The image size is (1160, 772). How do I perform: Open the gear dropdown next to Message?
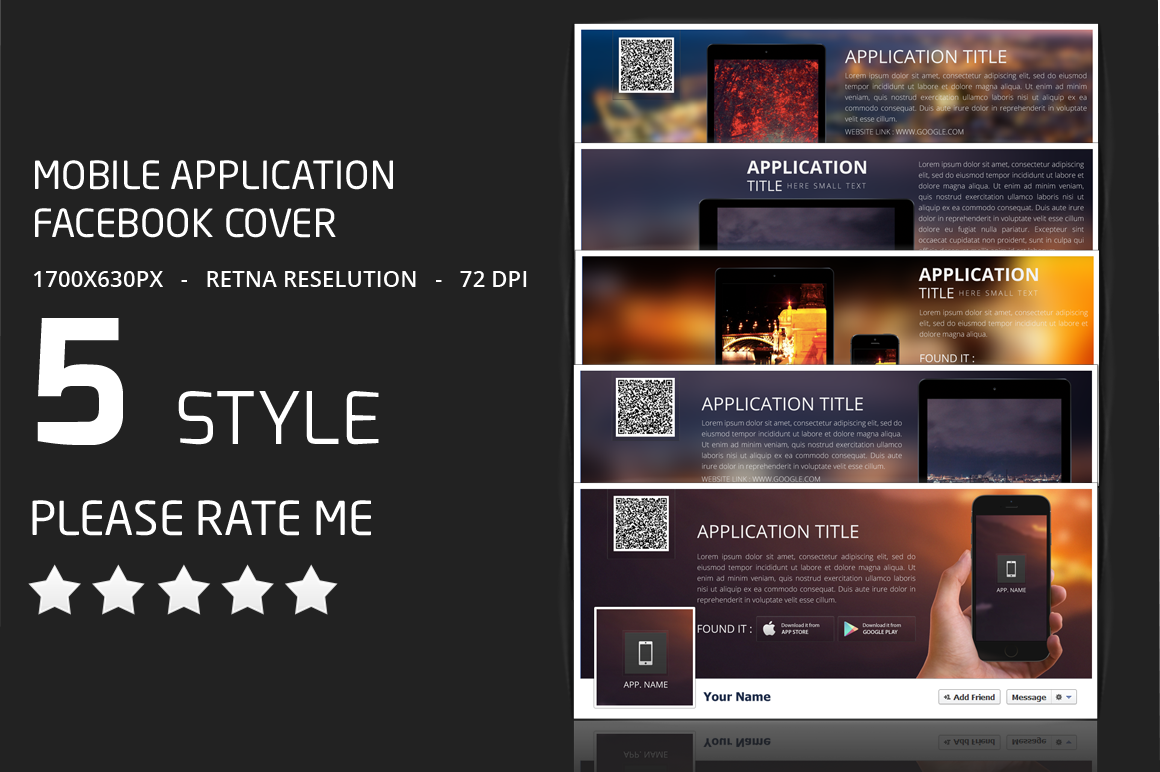pos(1064,697)
